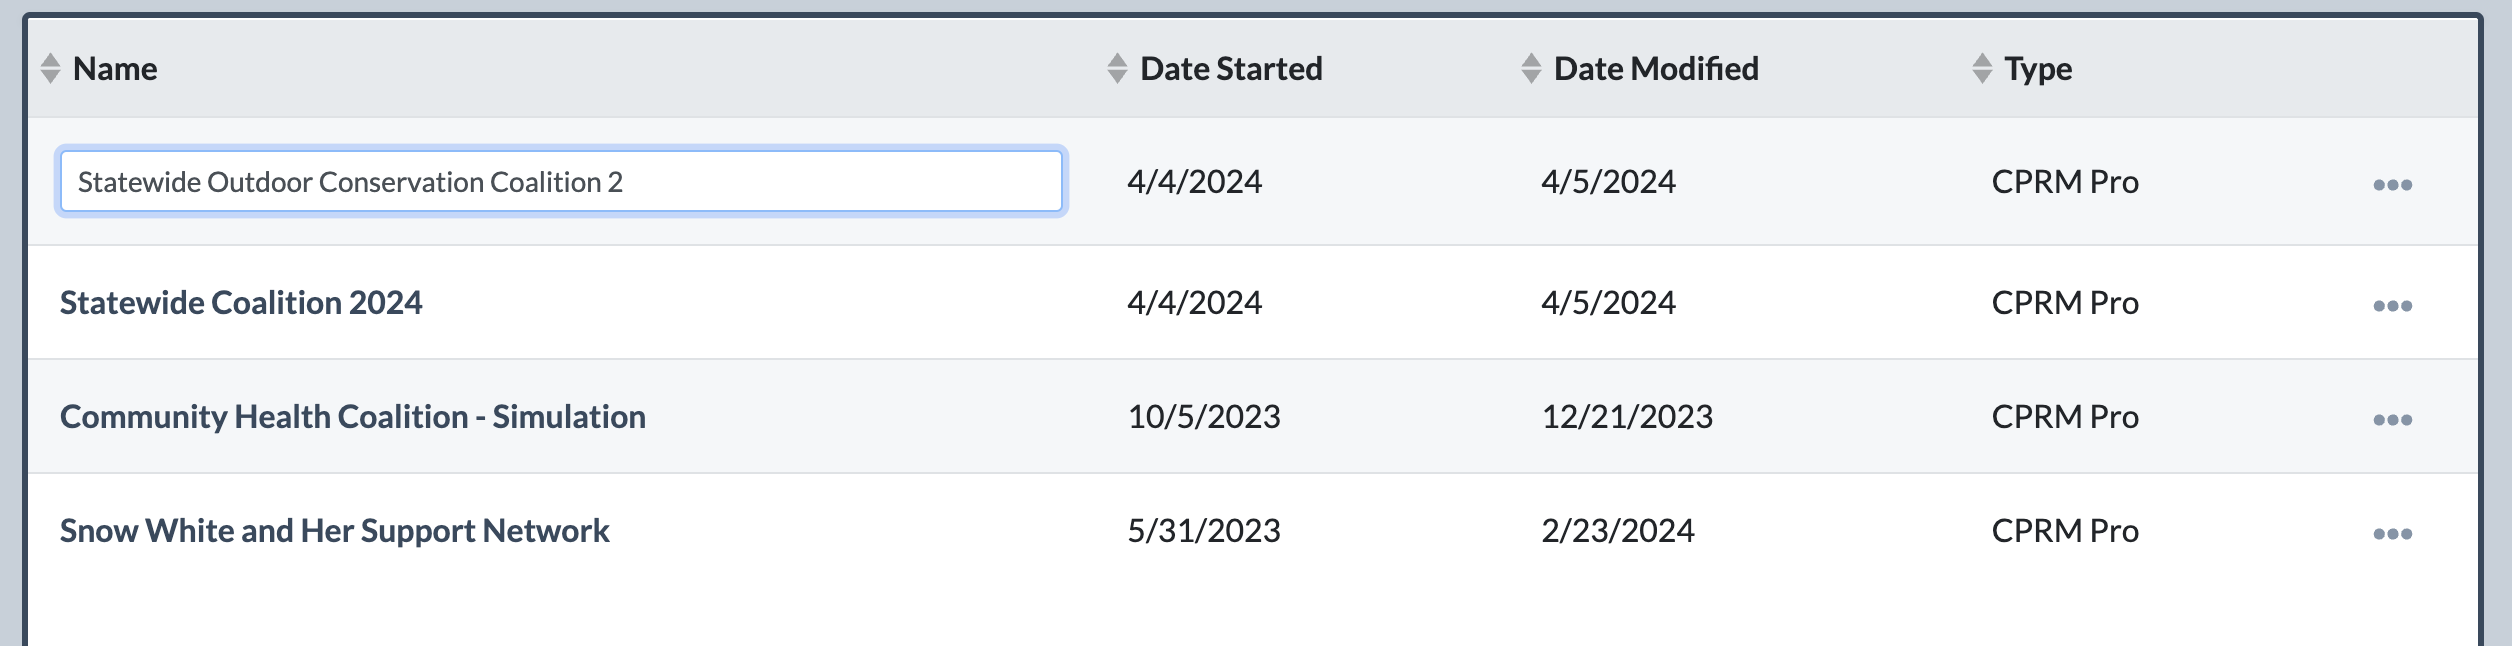The image size is (2512, 646).
Task: Click the Name column sort arrows
Action: click(x=50, y=68)
